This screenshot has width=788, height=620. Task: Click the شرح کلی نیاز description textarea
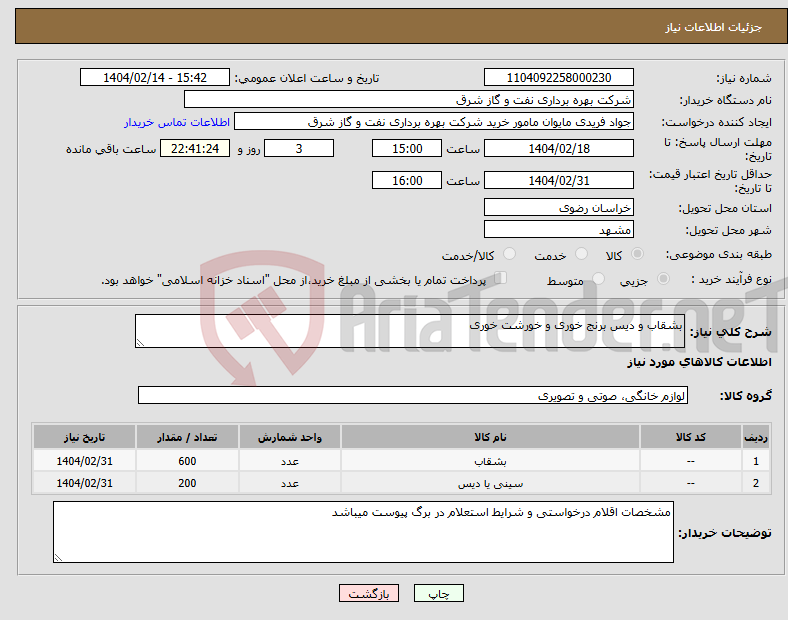(x=410, y=331)
